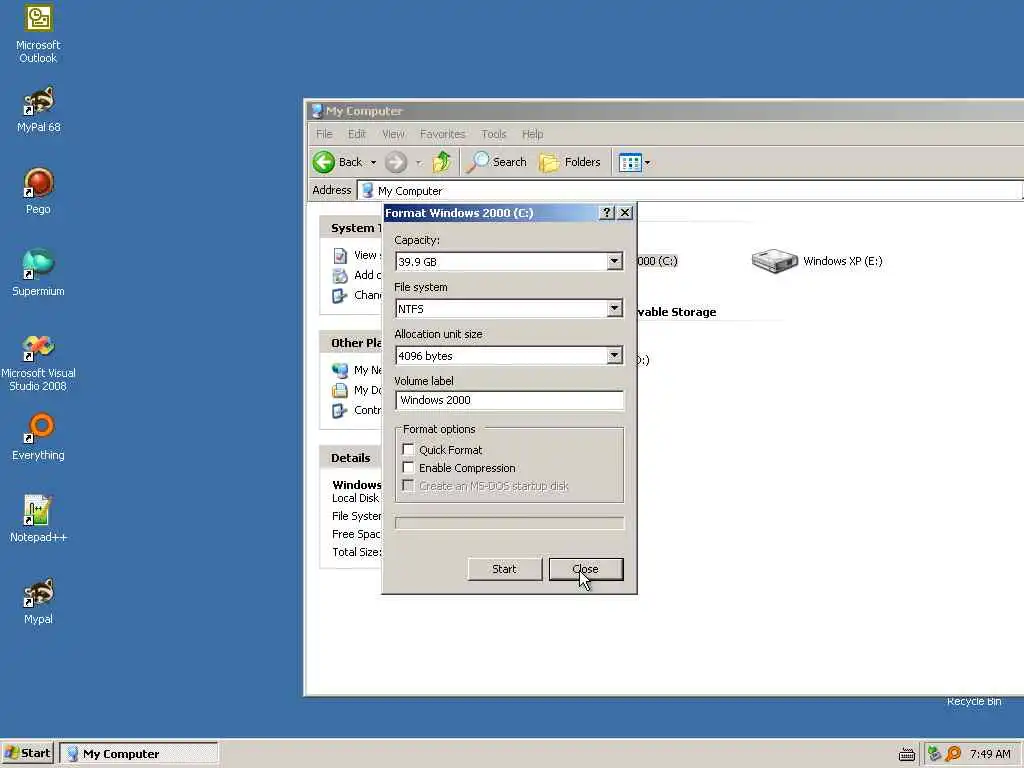Open the View menu
1024x768 pixels.
tap(393, 134)
